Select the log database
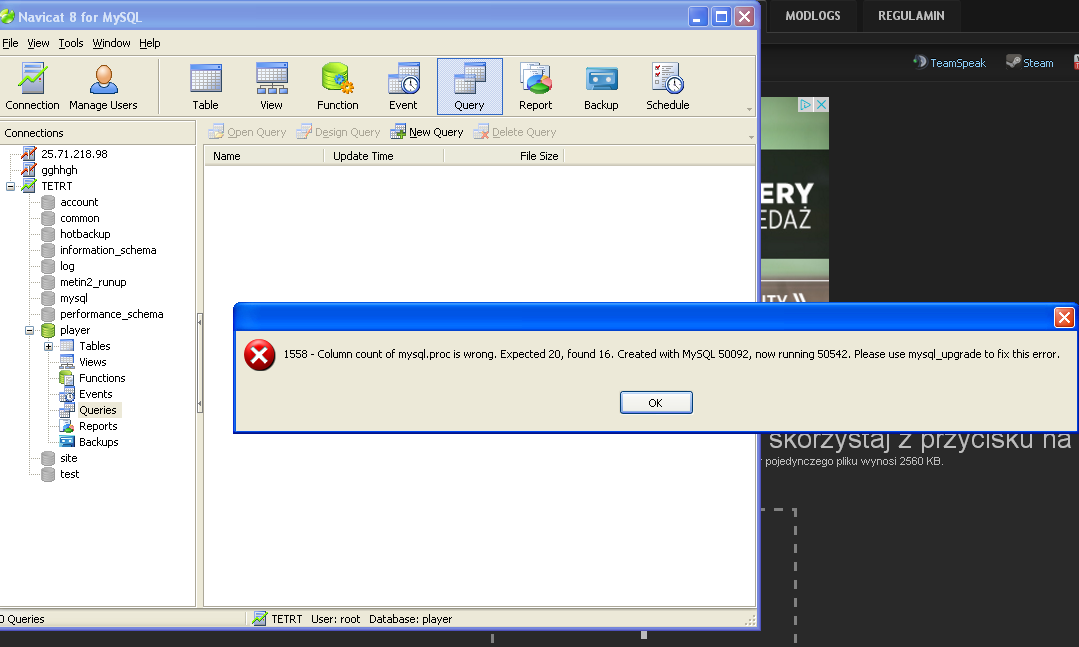The width and height of the screenshot is (1079, 647). coord(67,266)
